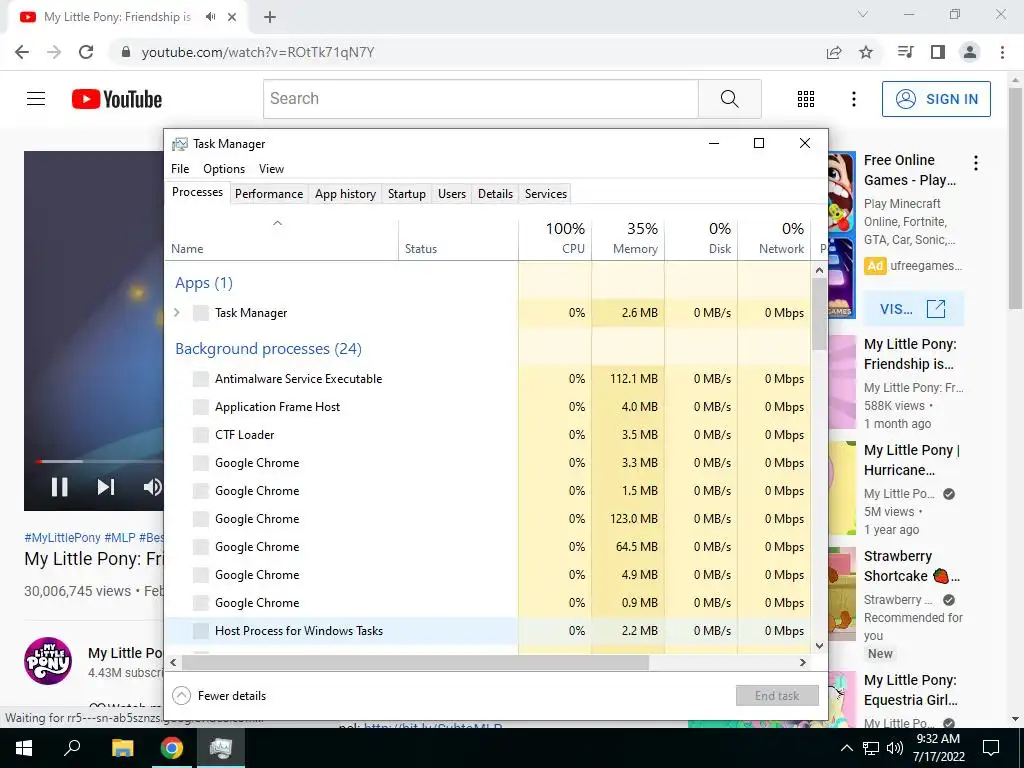Switch to Startup tab
1024x768 pixels.
coord(406,194)
